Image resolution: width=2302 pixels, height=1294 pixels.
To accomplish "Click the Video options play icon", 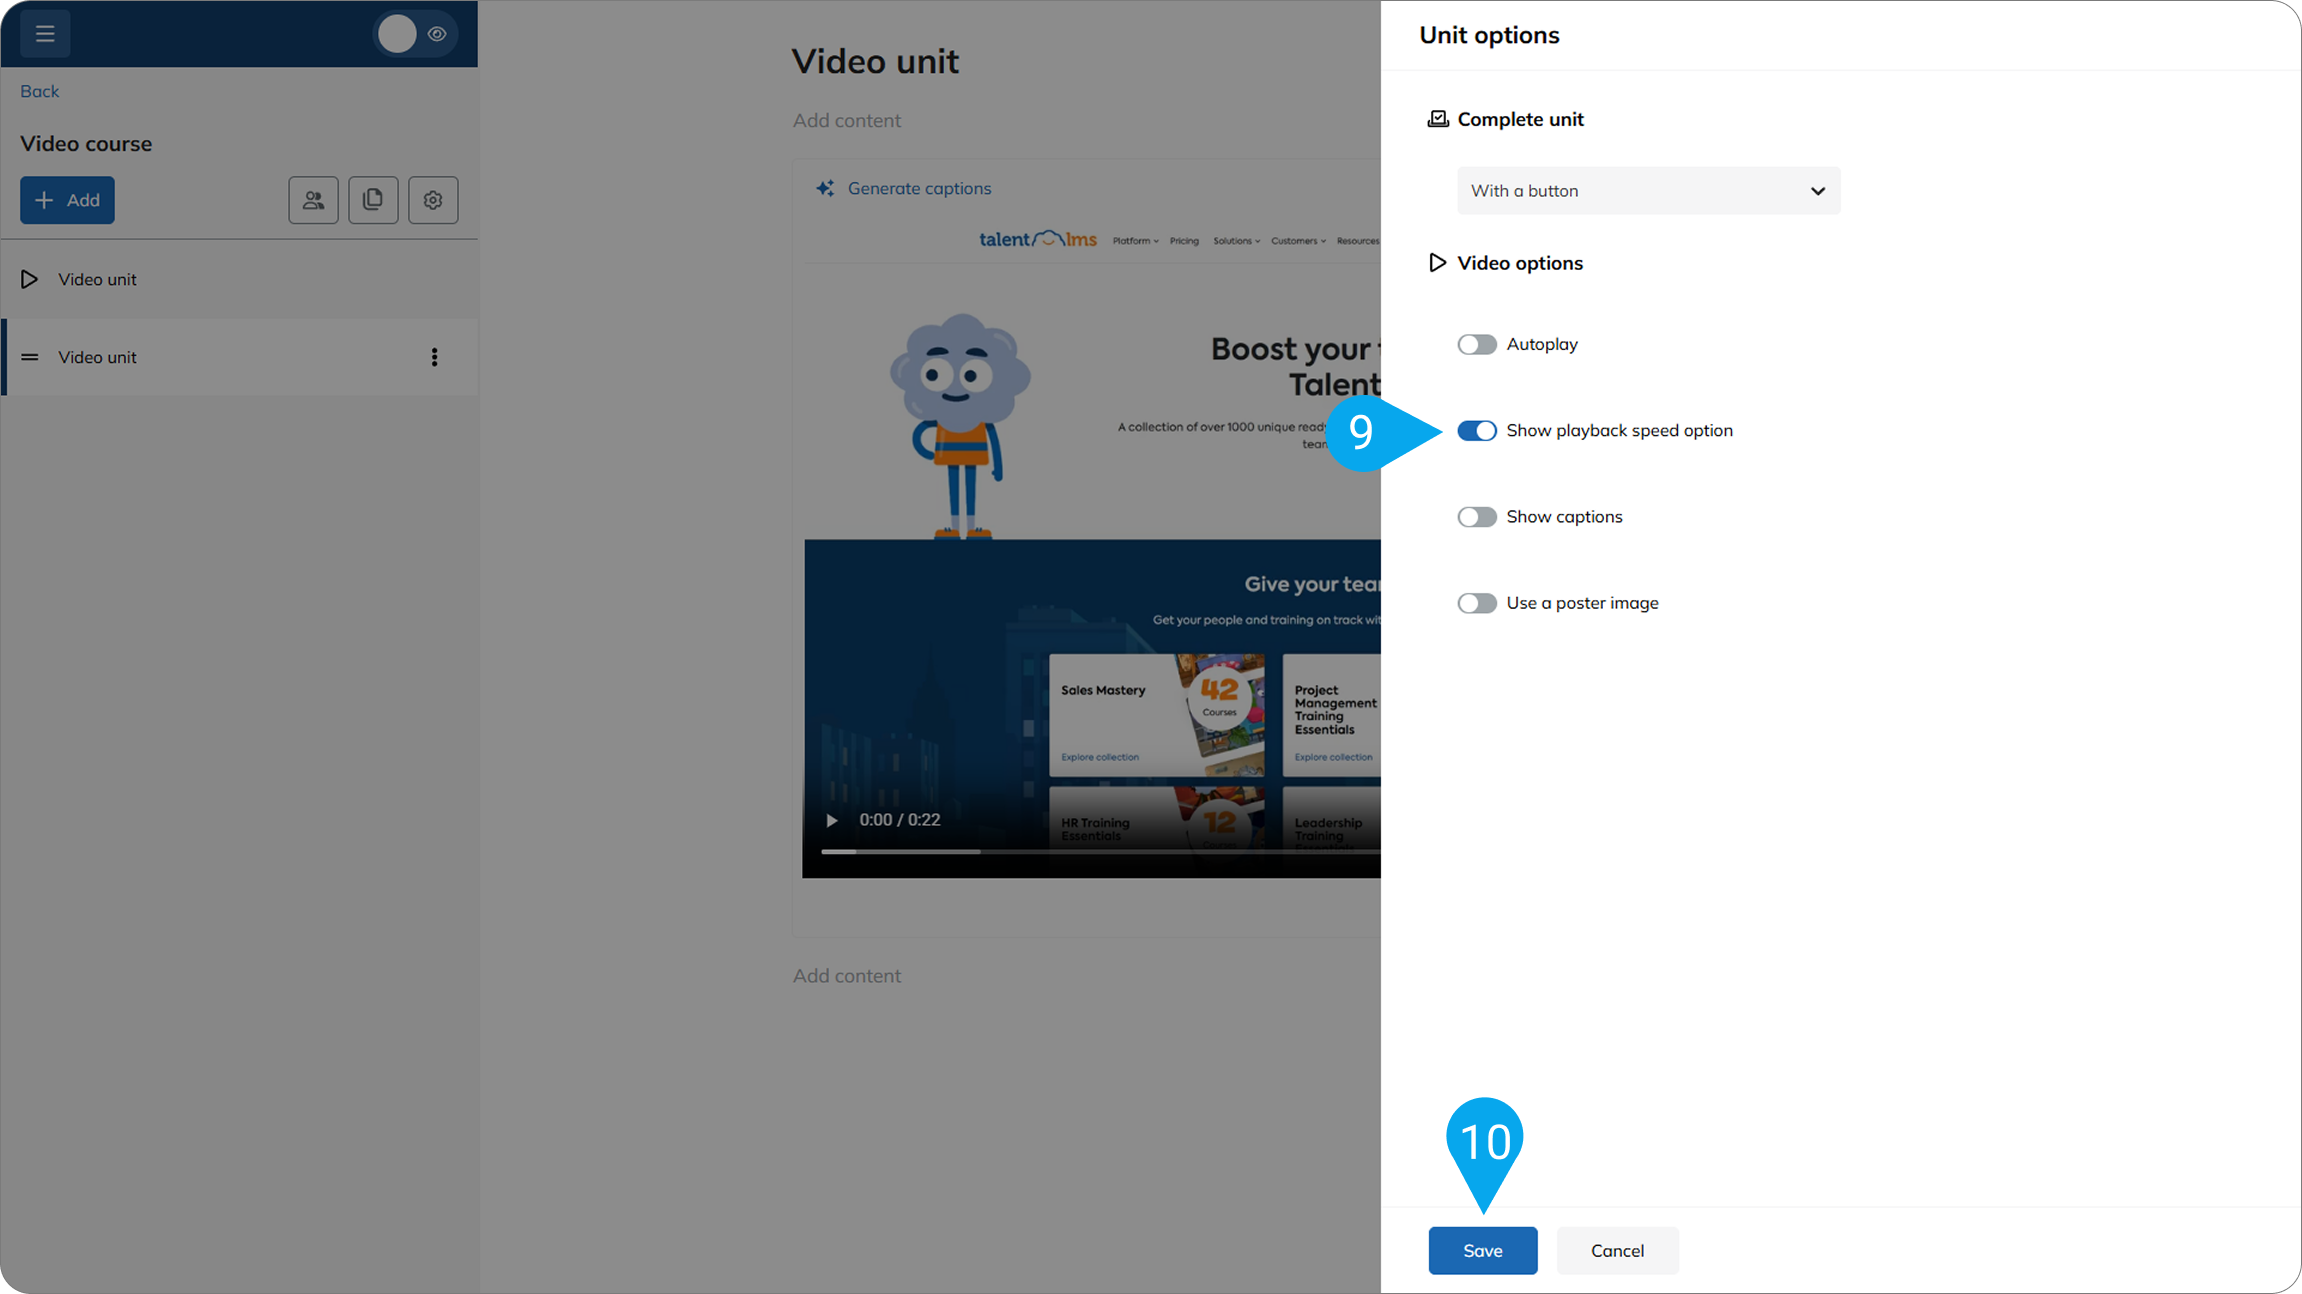I will click(x=1437, y=262).
